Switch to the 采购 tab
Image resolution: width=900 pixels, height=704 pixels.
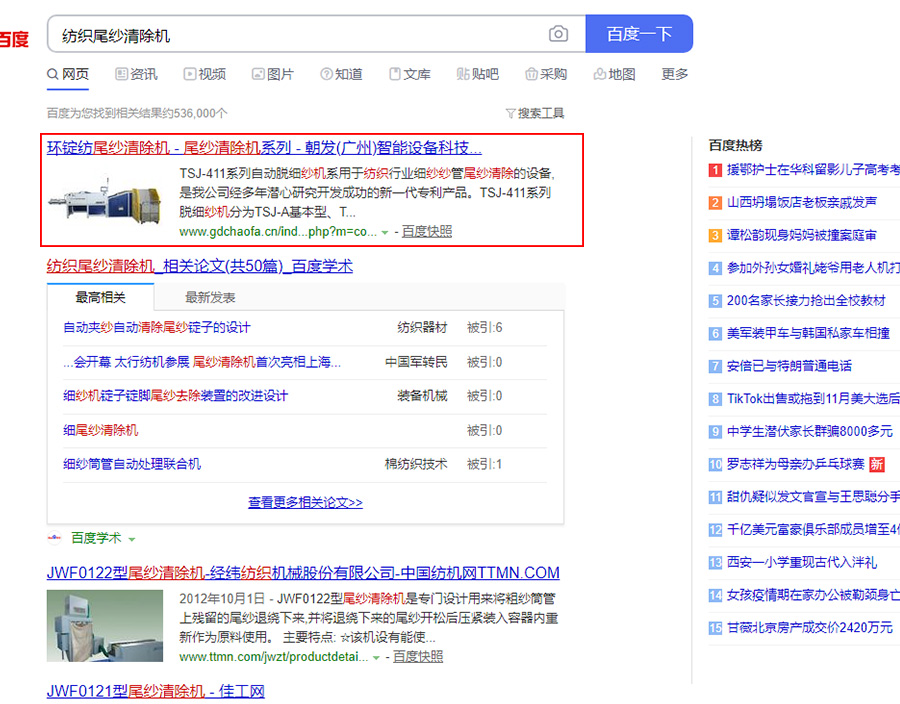[546, 75]
